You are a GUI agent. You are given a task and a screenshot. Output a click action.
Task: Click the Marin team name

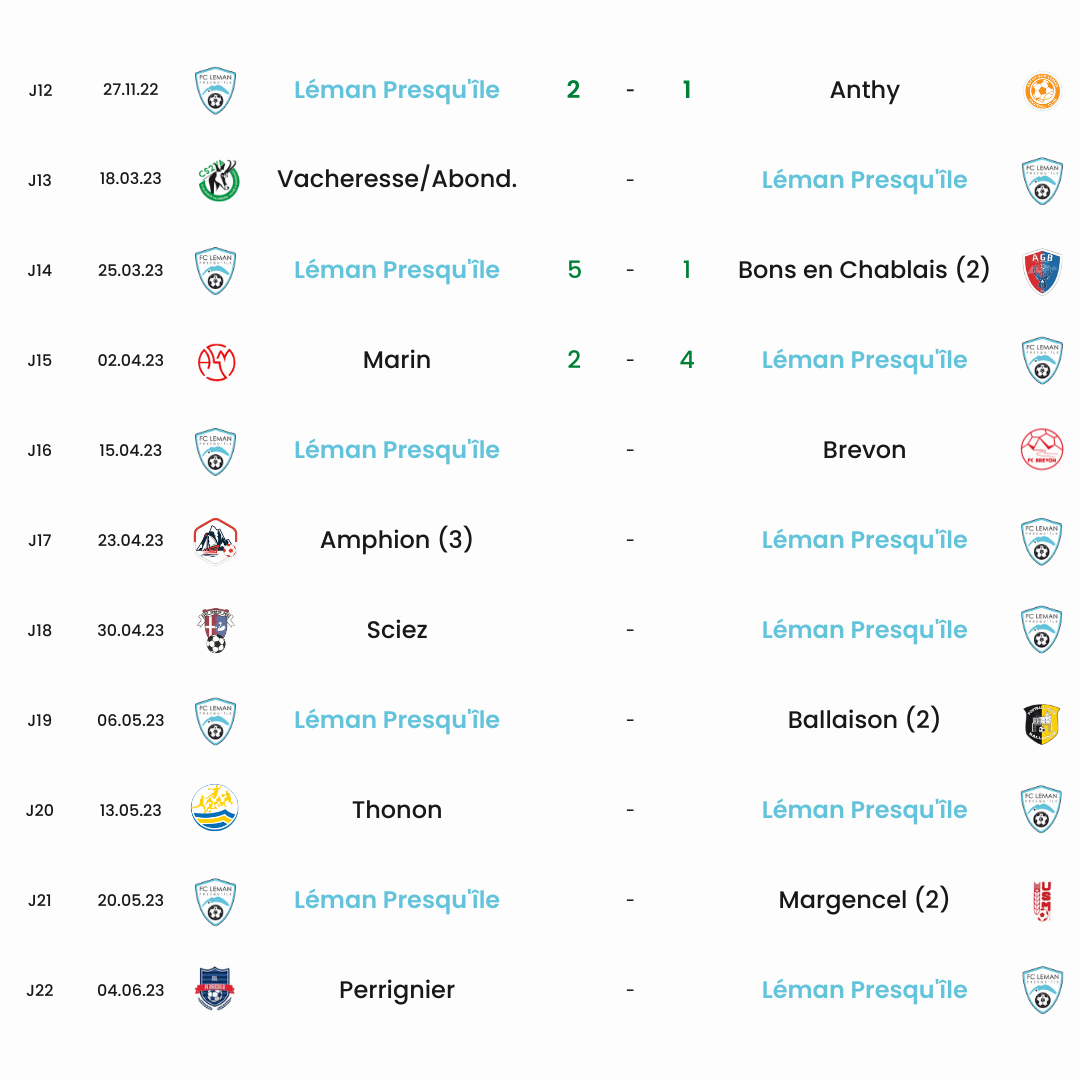pyautogui.click(x=397, y=360)
